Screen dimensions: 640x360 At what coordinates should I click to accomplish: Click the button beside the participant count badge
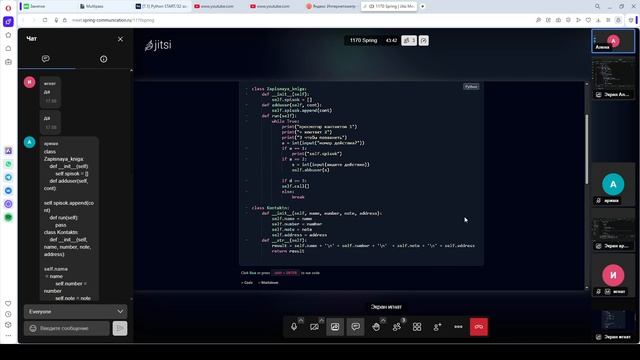tap(424, 40)
